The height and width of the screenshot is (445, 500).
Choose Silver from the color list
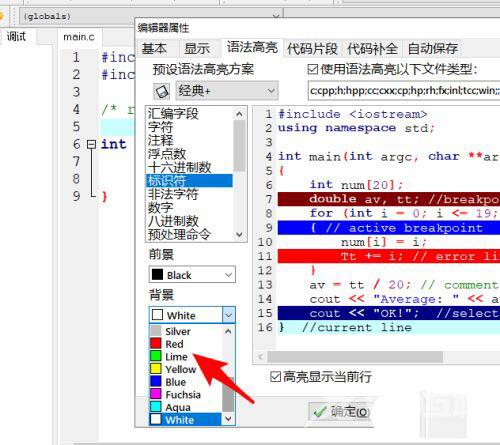click(x=185, y=331)
